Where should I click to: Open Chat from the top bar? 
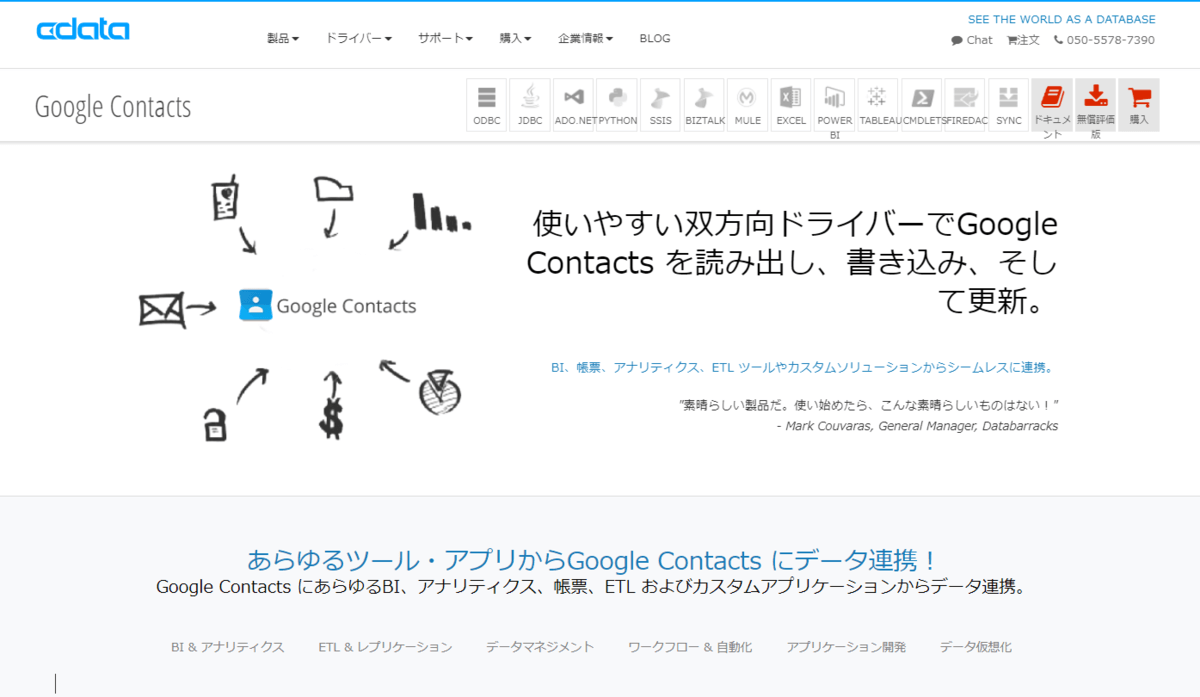[972, 40]
